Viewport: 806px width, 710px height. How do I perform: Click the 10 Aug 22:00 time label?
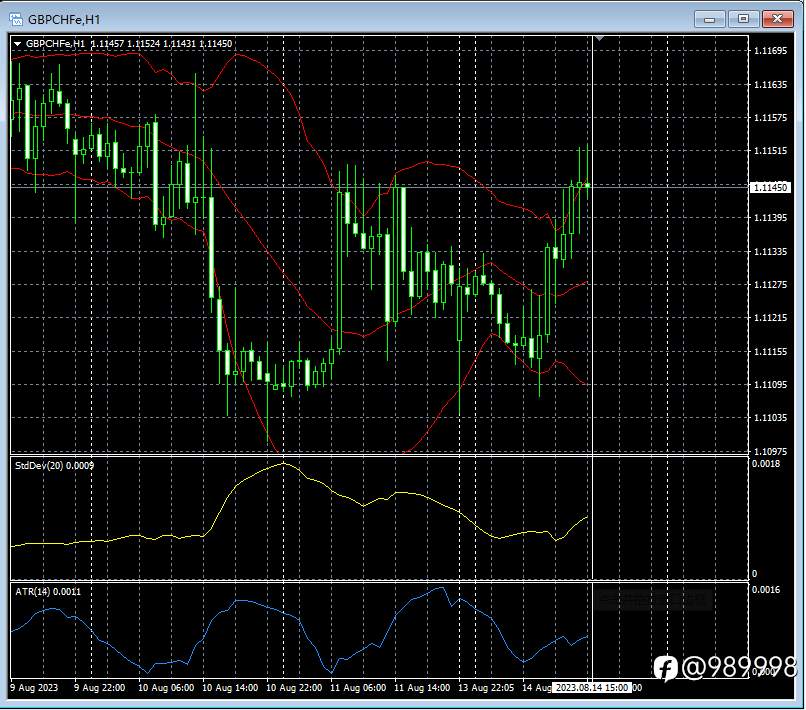pyautogui.click(x=294, y=688)
